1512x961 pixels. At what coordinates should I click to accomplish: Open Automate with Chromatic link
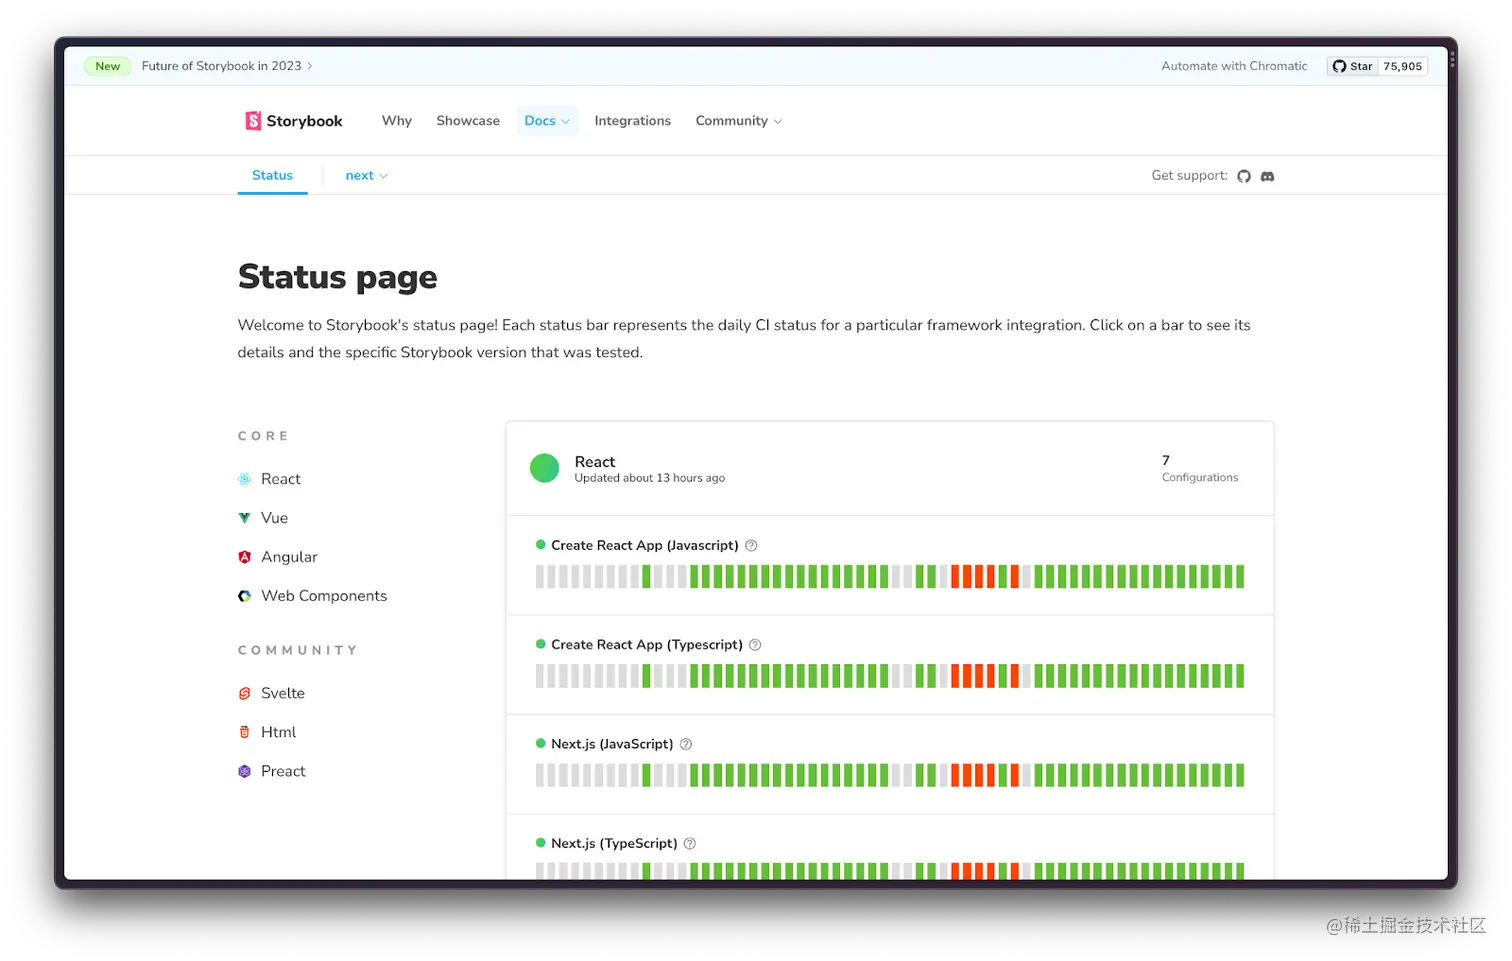(x=1234, y=66)
